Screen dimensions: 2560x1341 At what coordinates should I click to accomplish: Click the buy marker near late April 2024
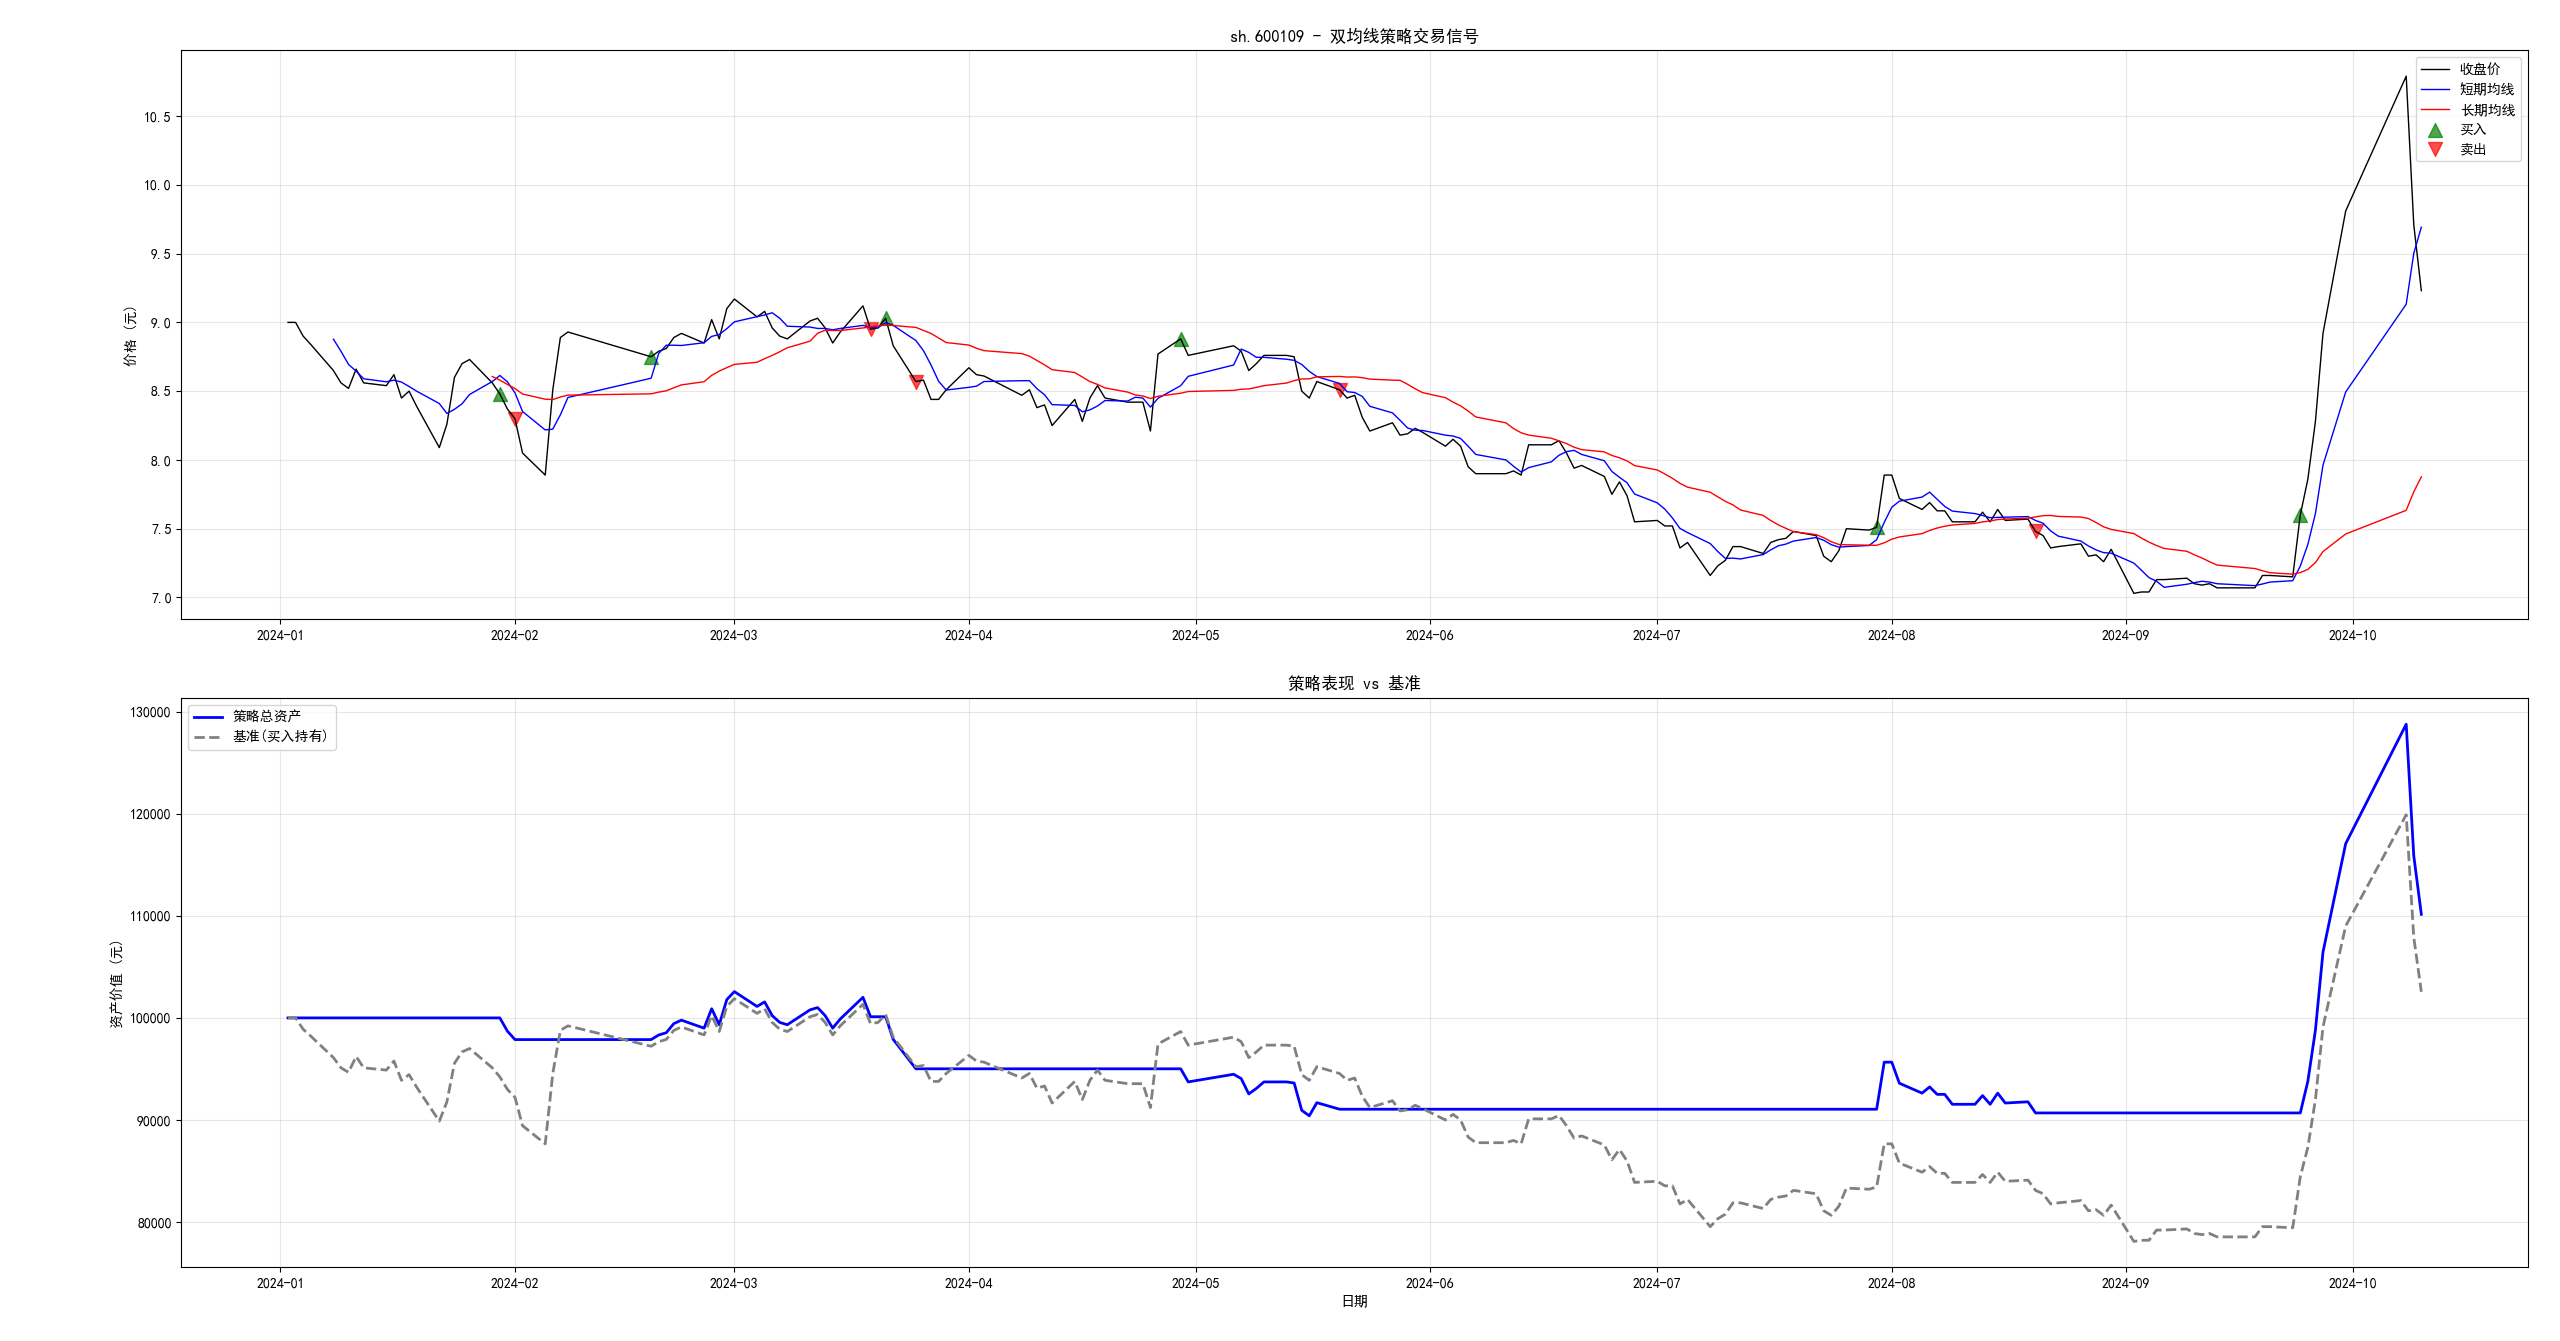1181,340
